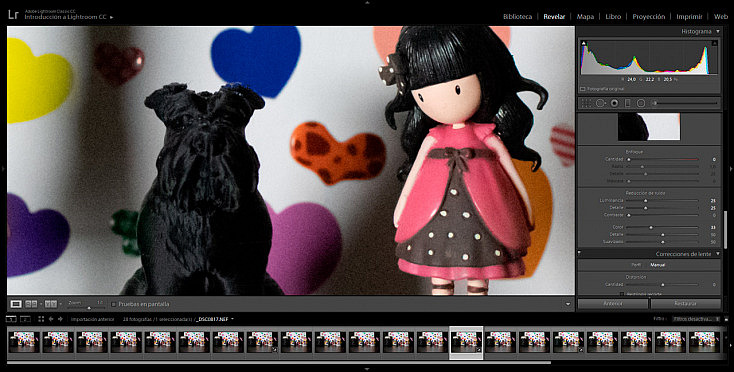Toggle the Fotografía original checkbox
Viewport: 734px width, 372px height.
583,88
